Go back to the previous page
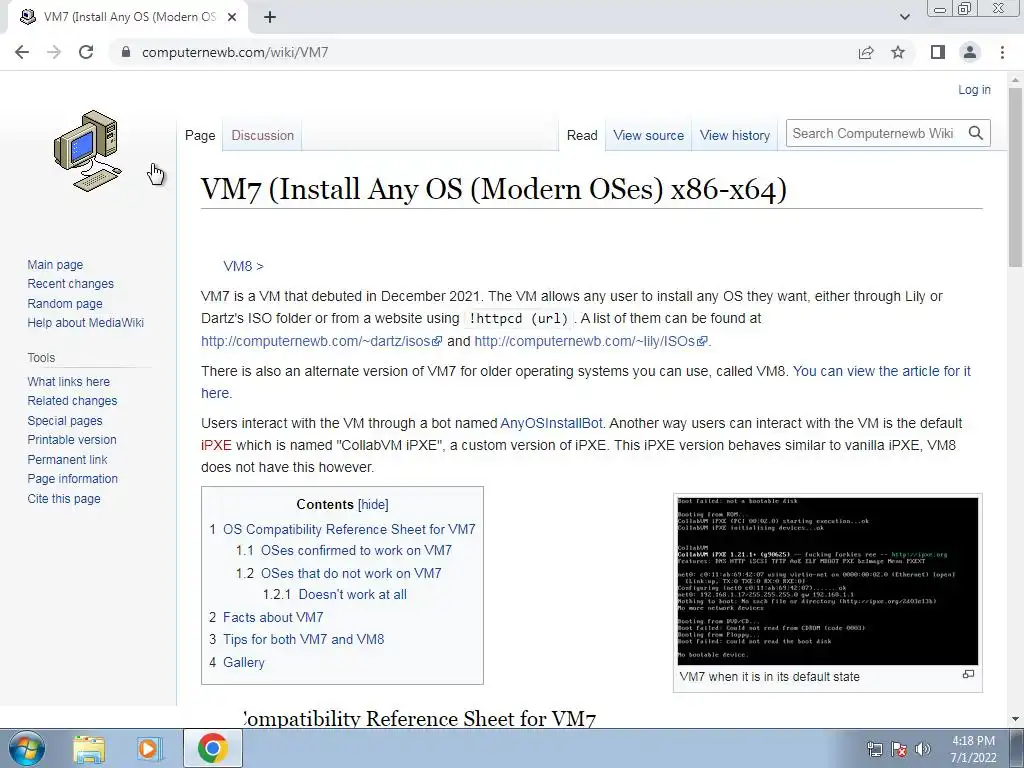The image size is (1024, 768). click(22, 52)
